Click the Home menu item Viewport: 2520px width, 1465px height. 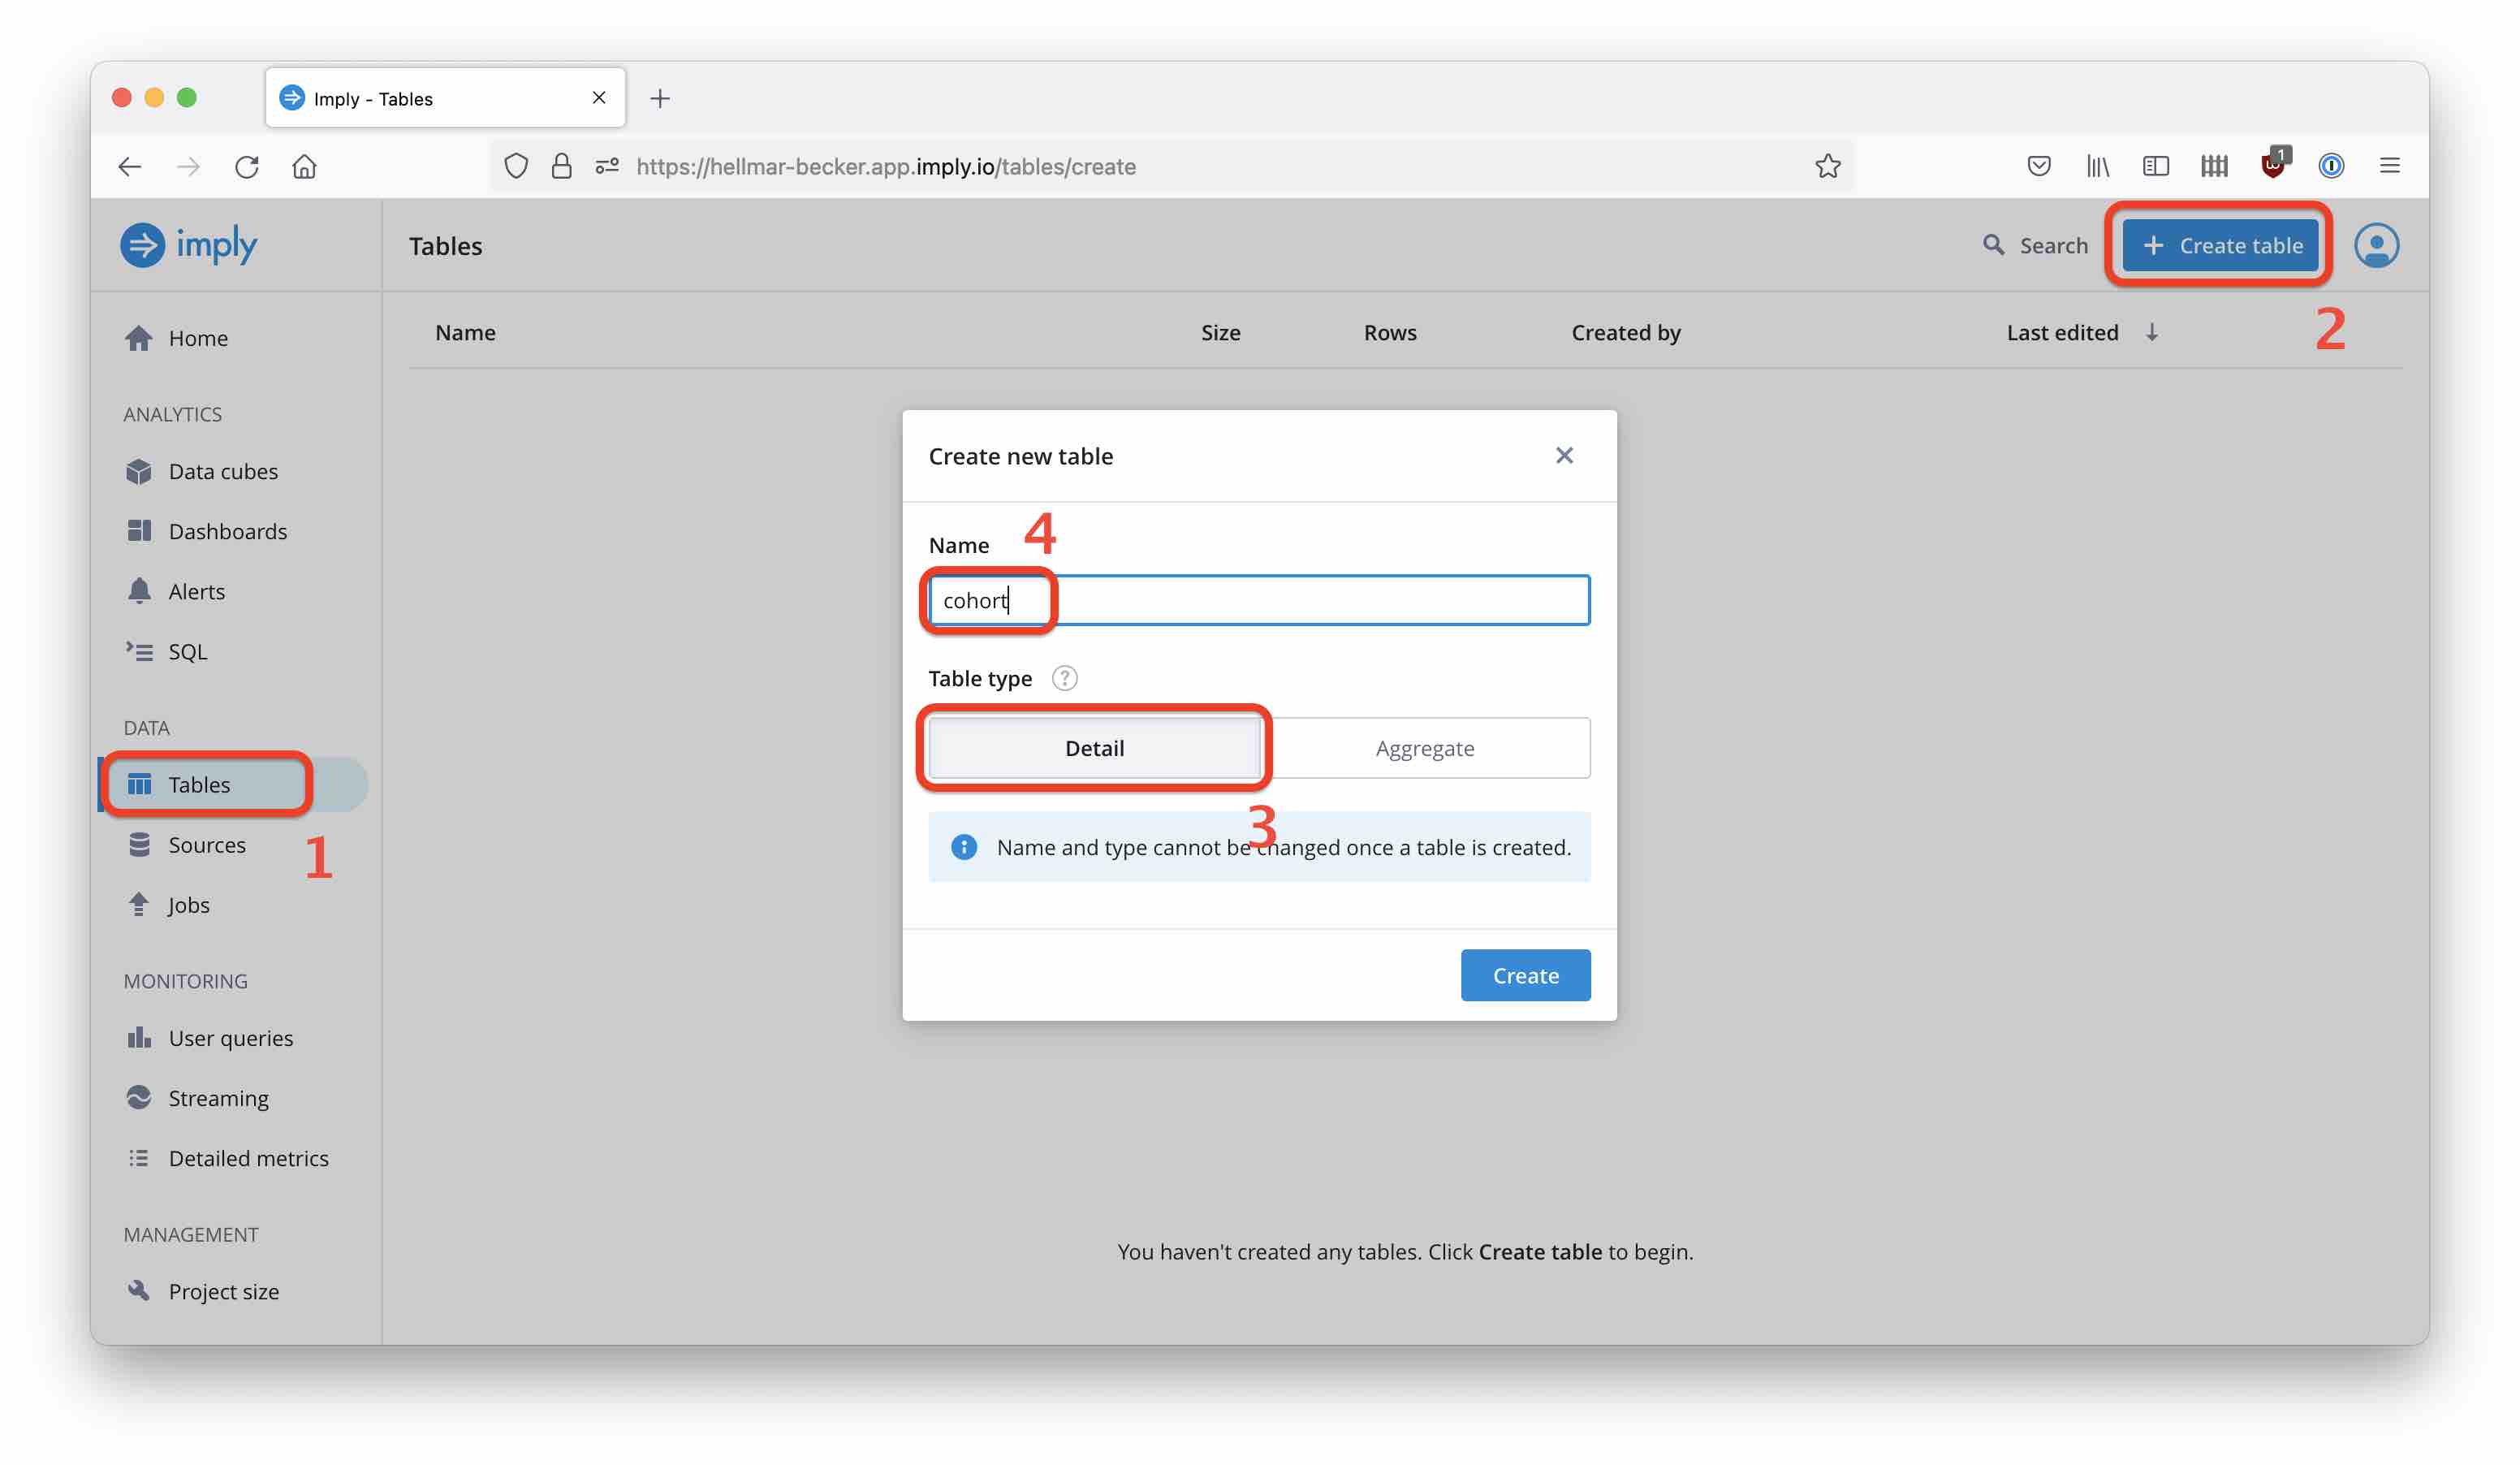click(197, 336)
